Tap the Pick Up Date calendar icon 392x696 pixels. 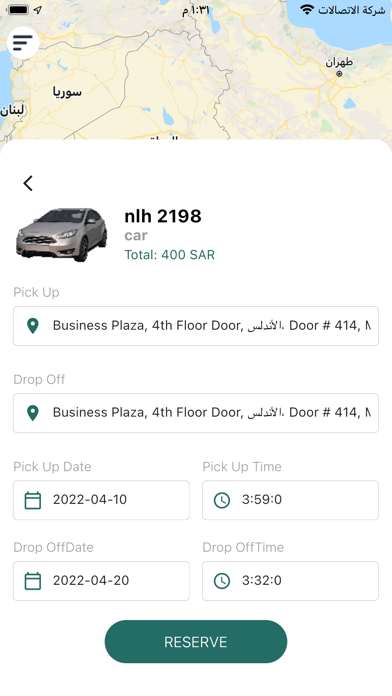[x=32, y=500]
